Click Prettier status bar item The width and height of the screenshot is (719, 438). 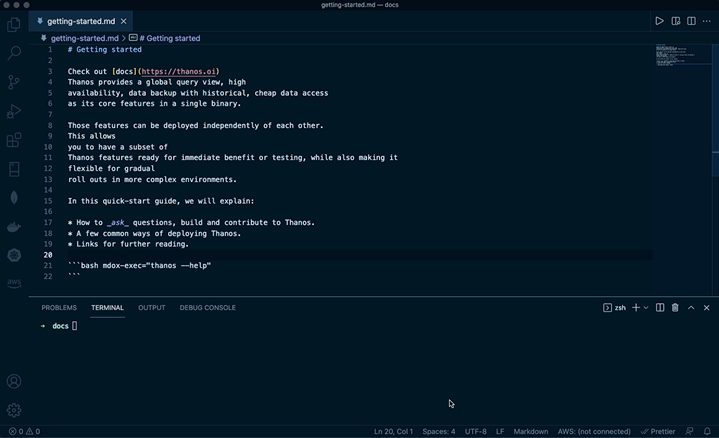(x=658, y=431)
